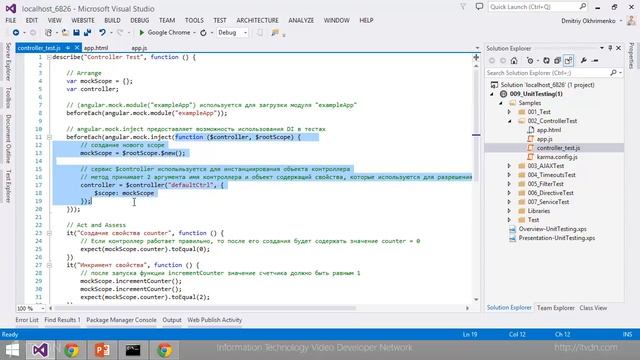Image resolution: width=640 pixels, height=360 pixels.
Task: Collapse the 009_UnitTesting(1) project node
Action: coord(492,94)
